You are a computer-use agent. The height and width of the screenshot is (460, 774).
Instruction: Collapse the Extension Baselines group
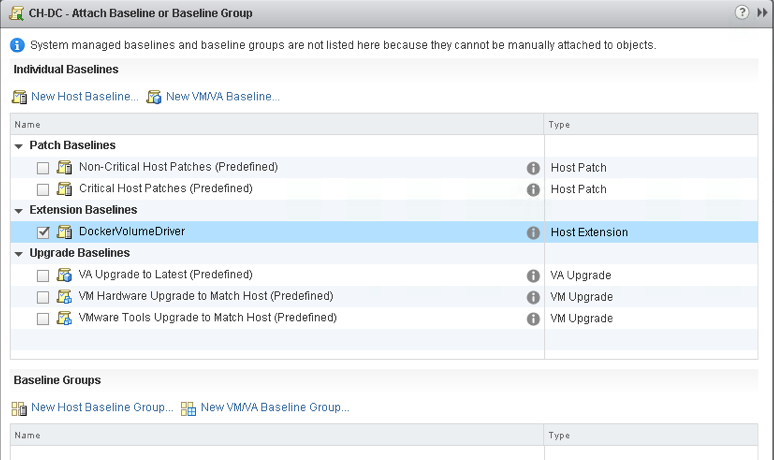tap(19, 211)
